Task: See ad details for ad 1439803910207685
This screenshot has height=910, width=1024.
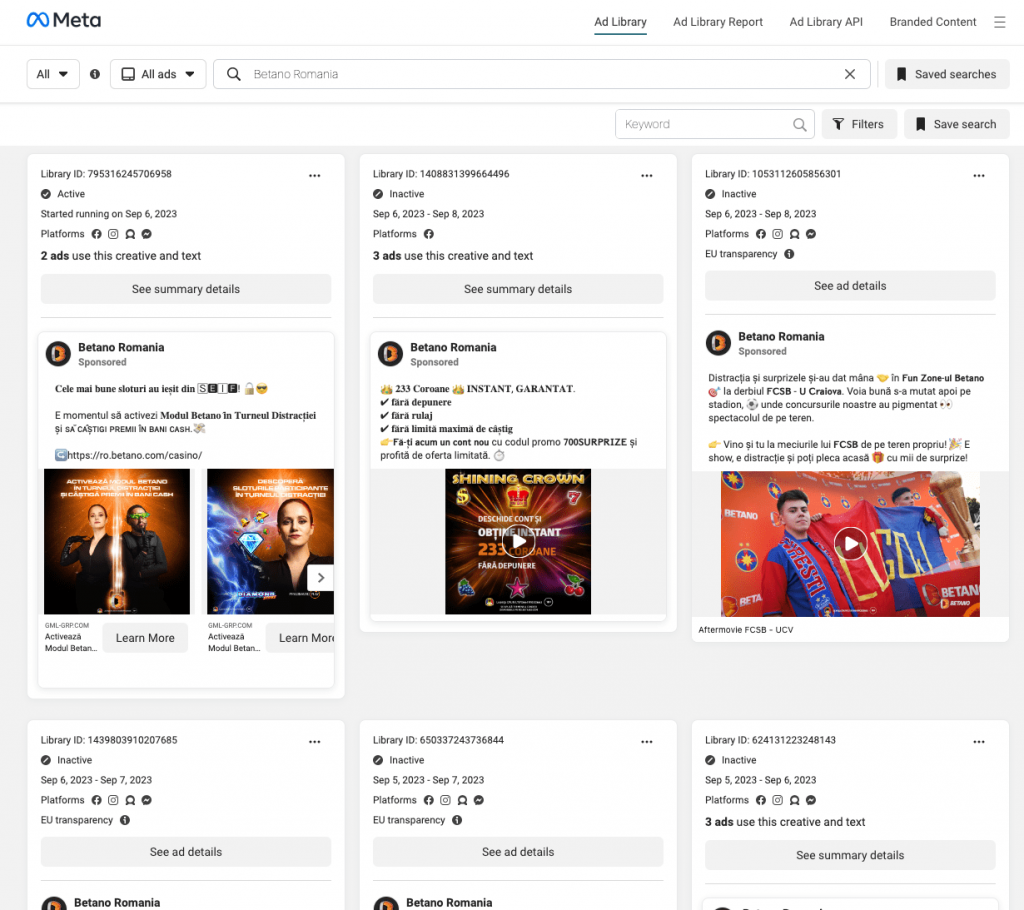Action: click(185, 852)
